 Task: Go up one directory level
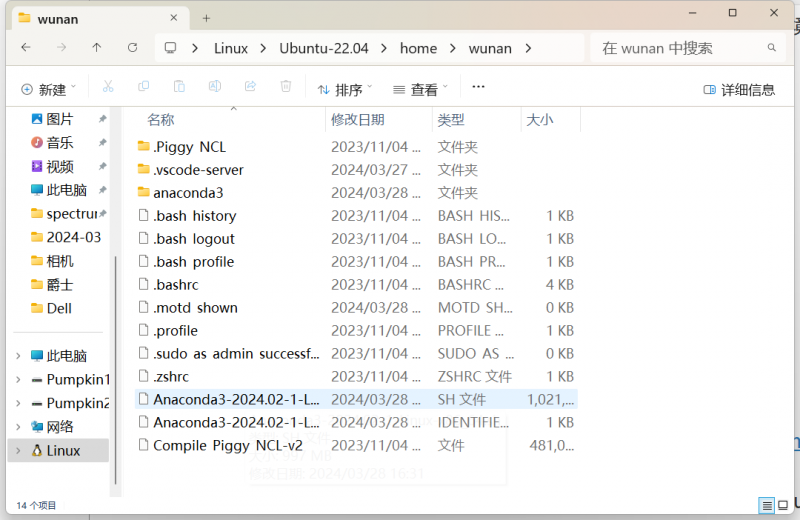click(96, 48)
